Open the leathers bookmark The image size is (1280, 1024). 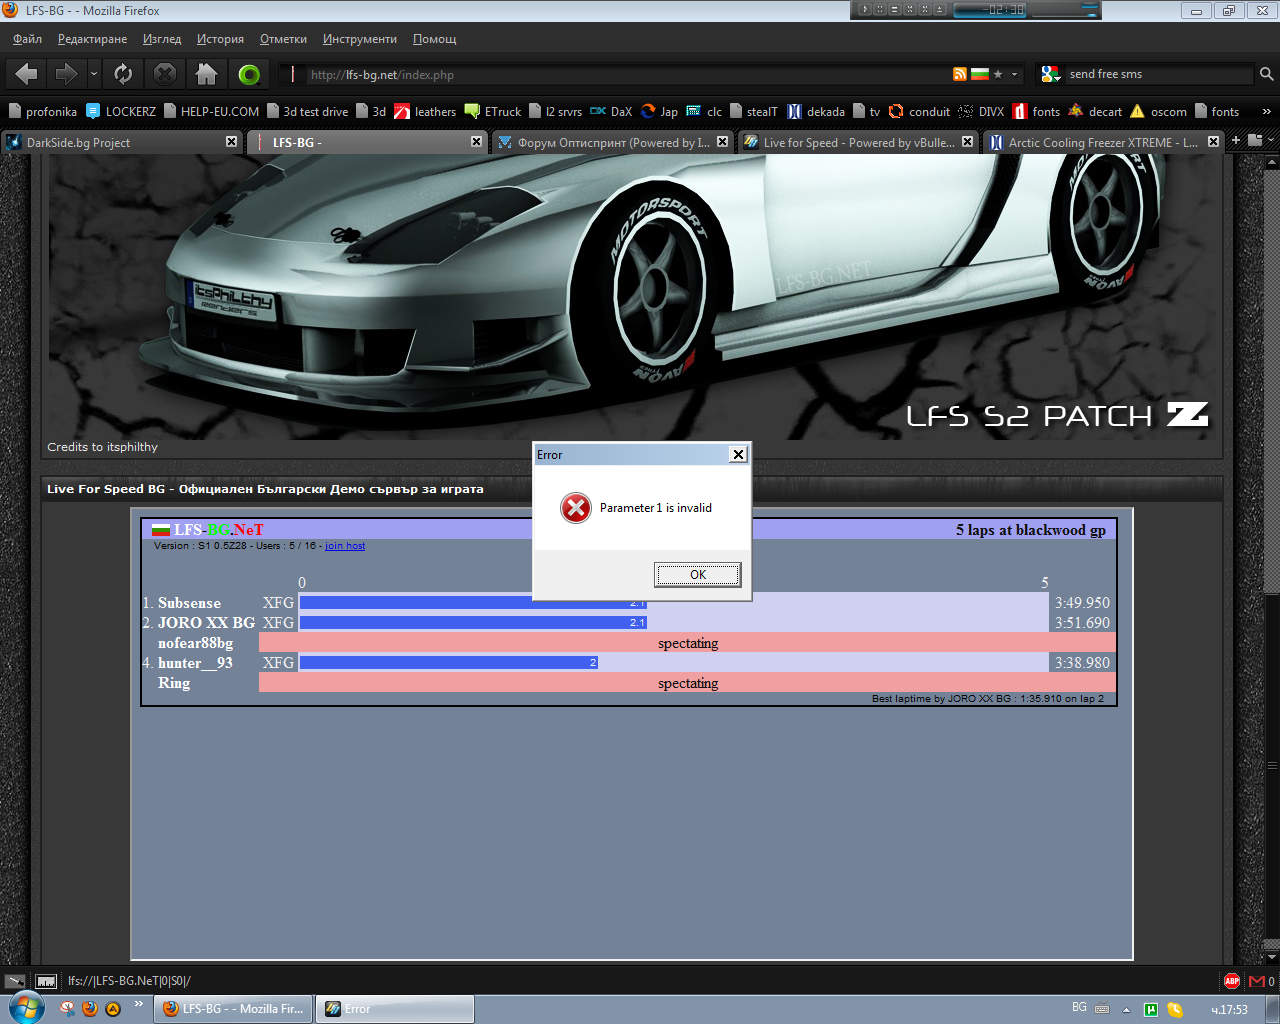point(425,112)
